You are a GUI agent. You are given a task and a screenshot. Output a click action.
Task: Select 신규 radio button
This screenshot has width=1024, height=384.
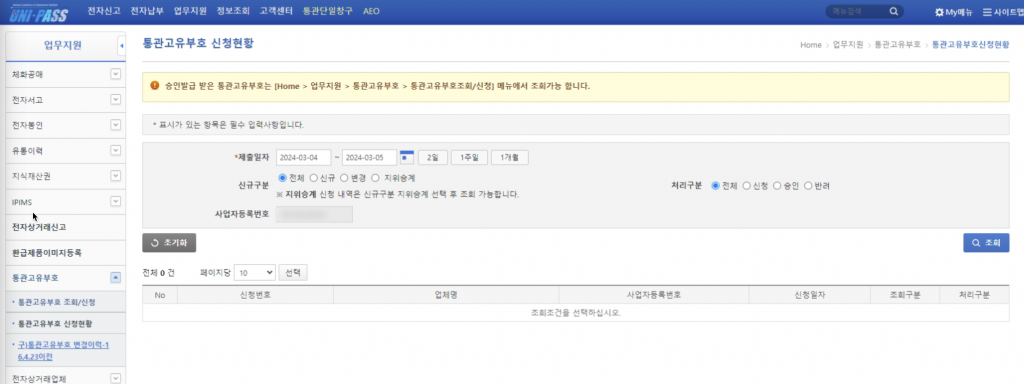[x=313, y=177]
